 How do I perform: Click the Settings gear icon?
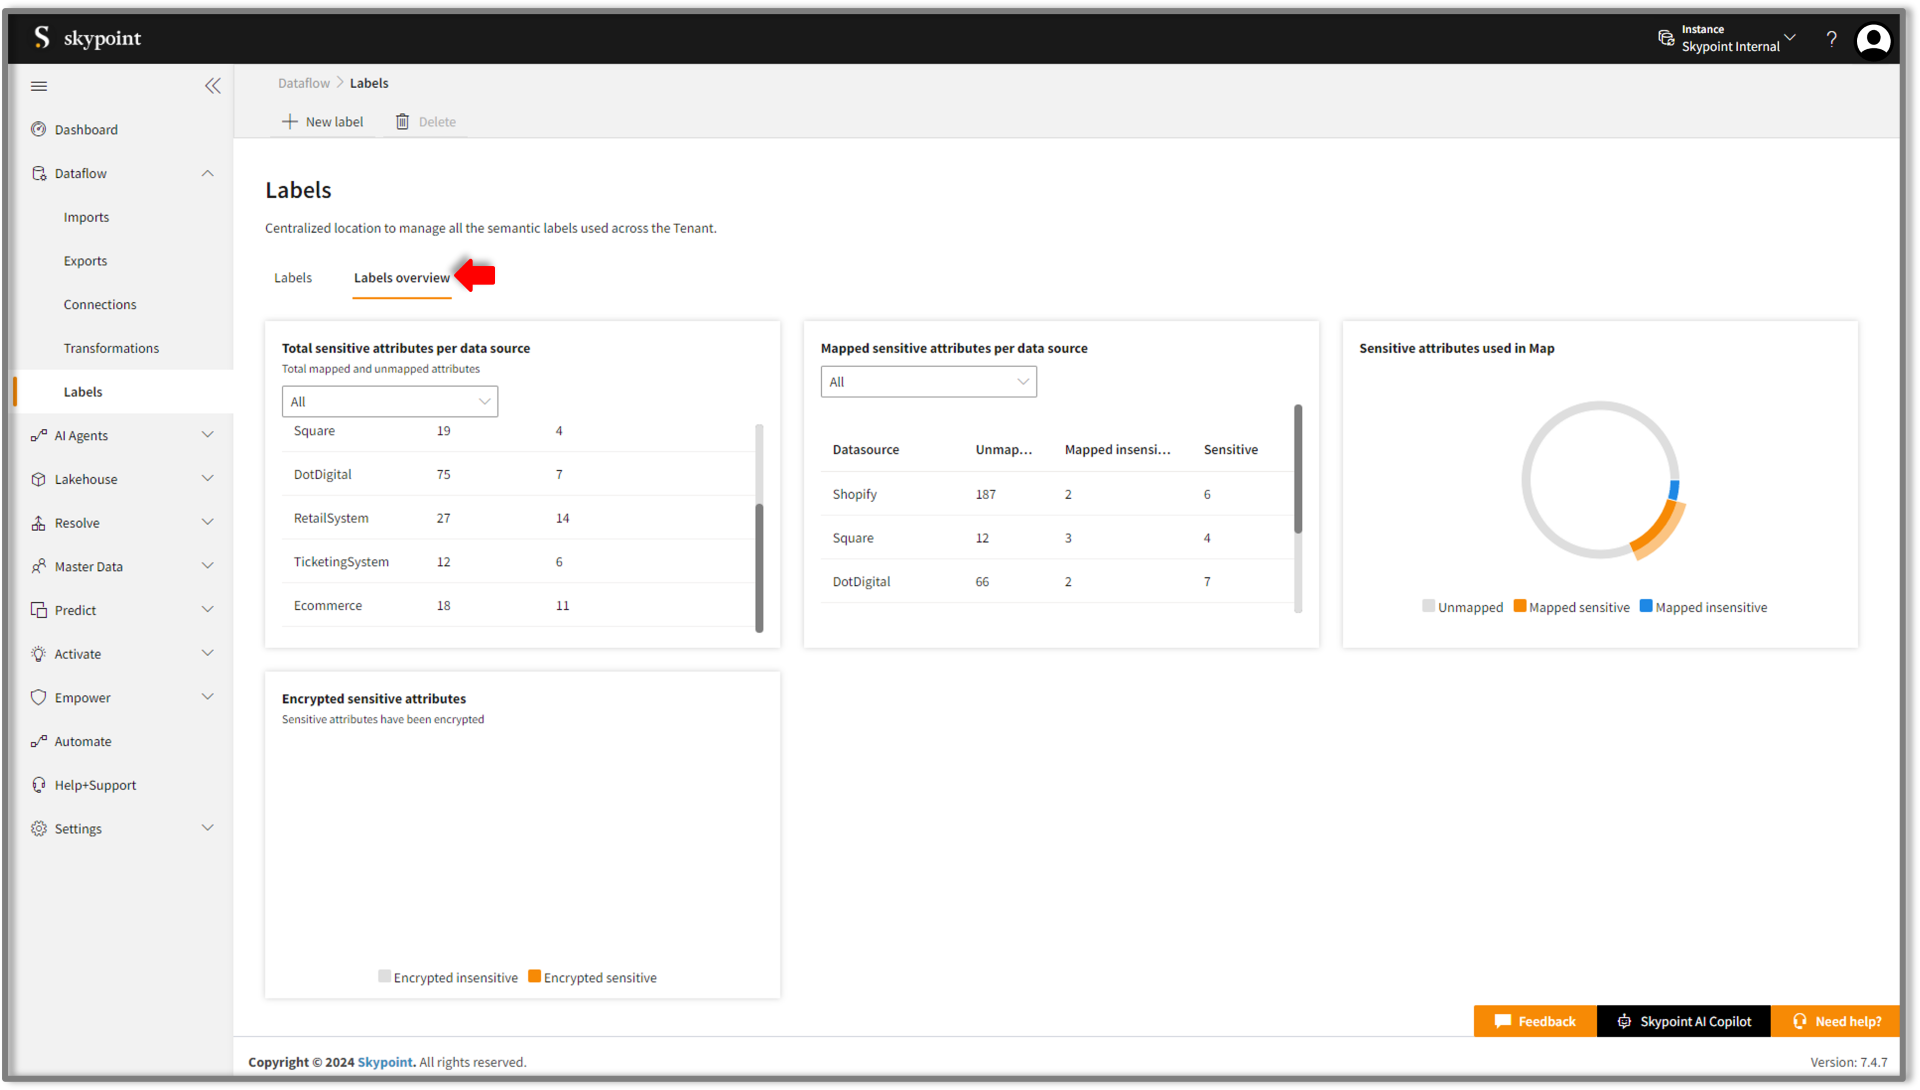(x=39, y=828)
